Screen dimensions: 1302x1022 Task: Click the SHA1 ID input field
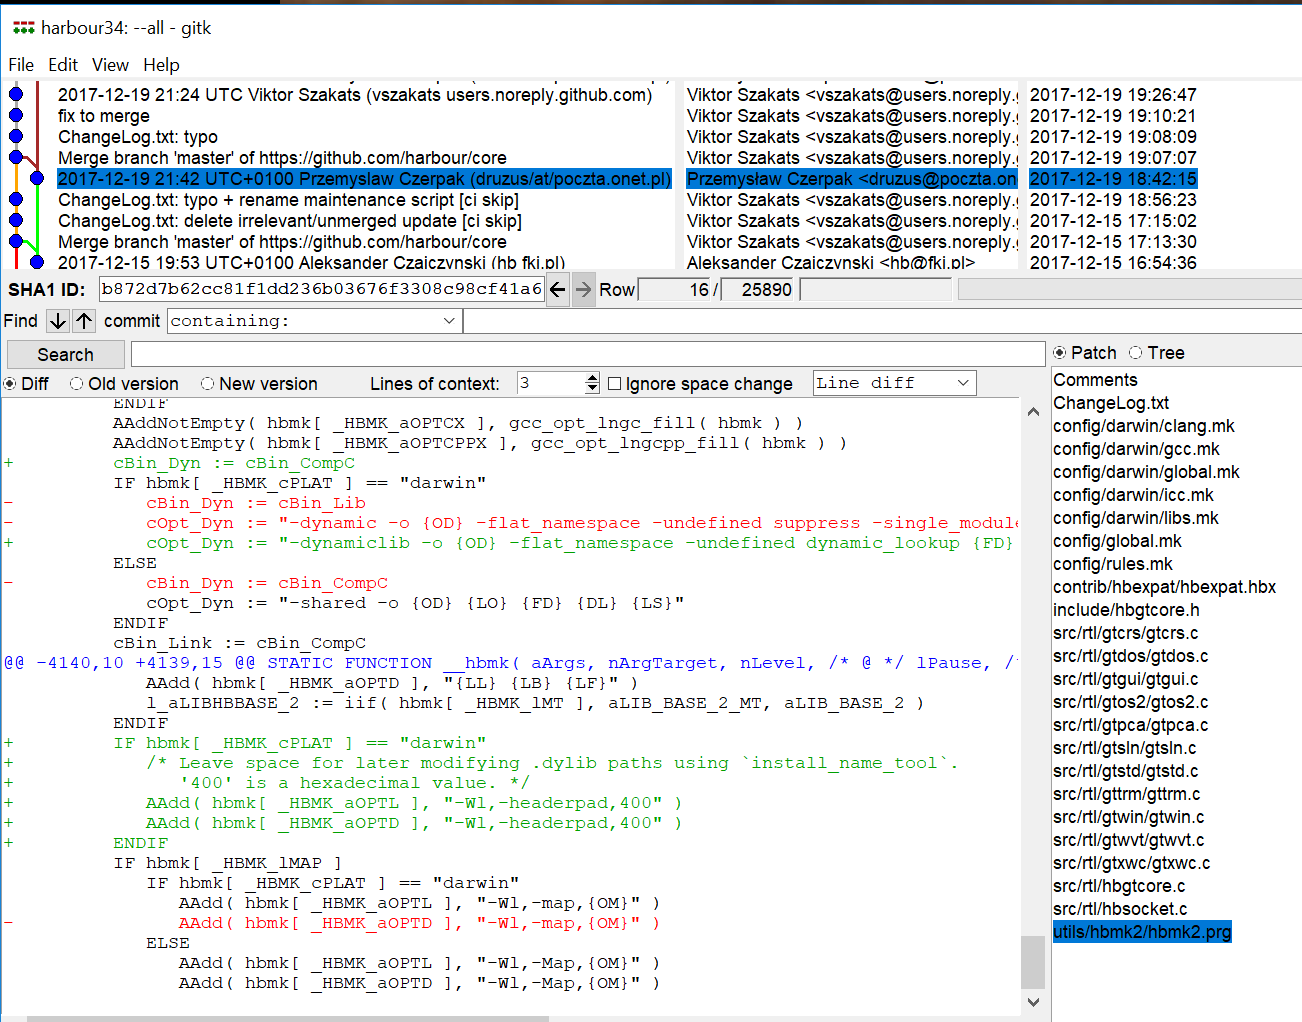[x=321, y=290]
